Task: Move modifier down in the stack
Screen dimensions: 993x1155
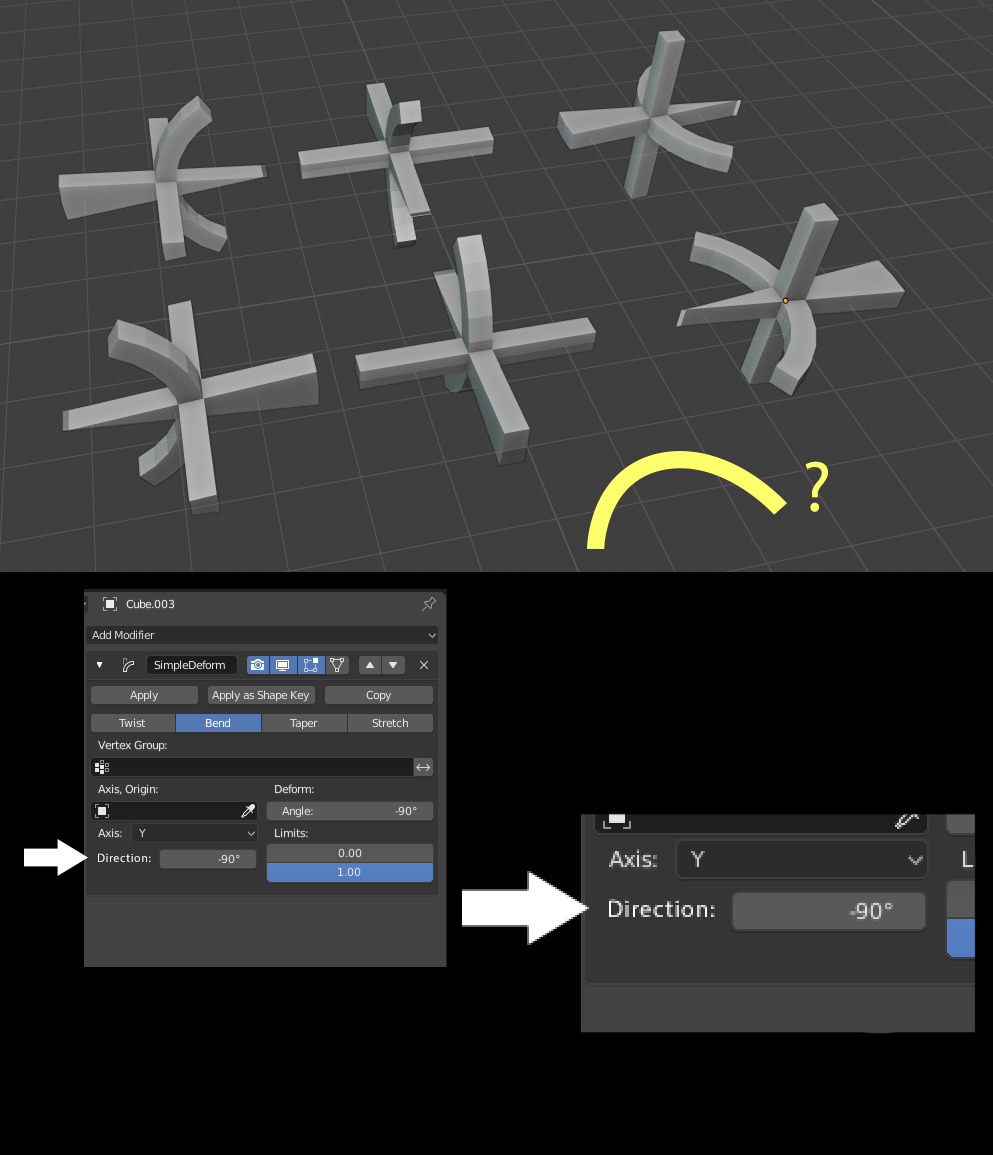Action: pos(393,665)
